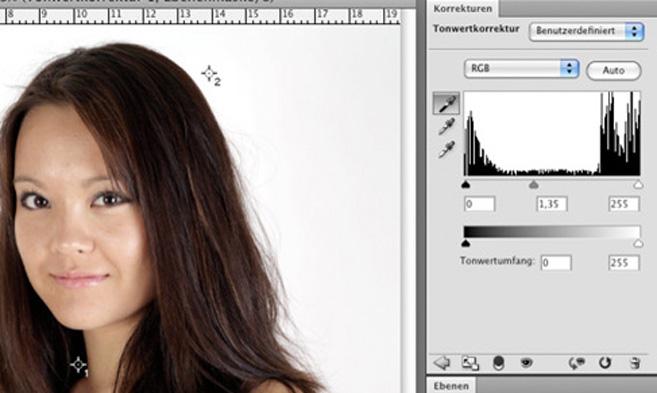Click the output levels gradient bar
This screenshot has height=393, width=657.
pos(552,232)
